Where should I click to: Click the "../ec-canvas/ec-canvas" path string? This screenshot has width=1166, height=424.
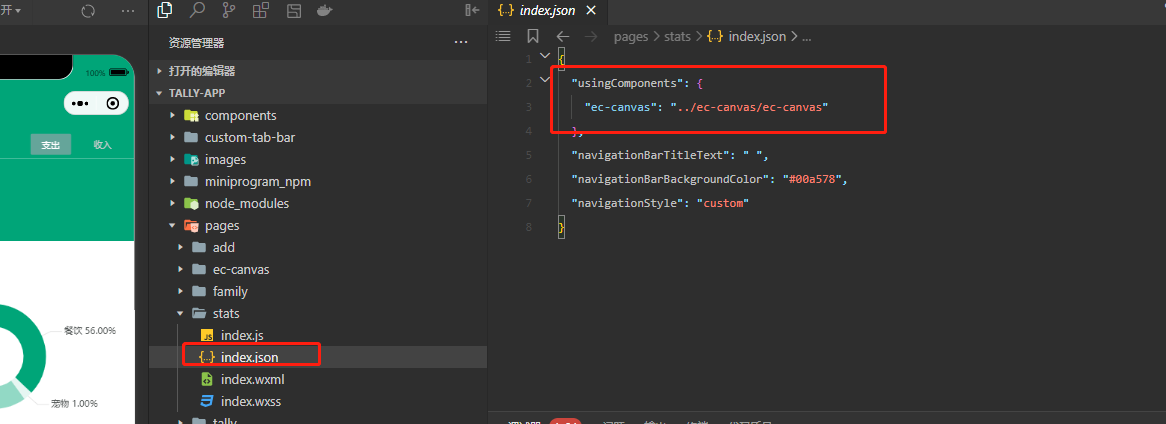(749, 107)
